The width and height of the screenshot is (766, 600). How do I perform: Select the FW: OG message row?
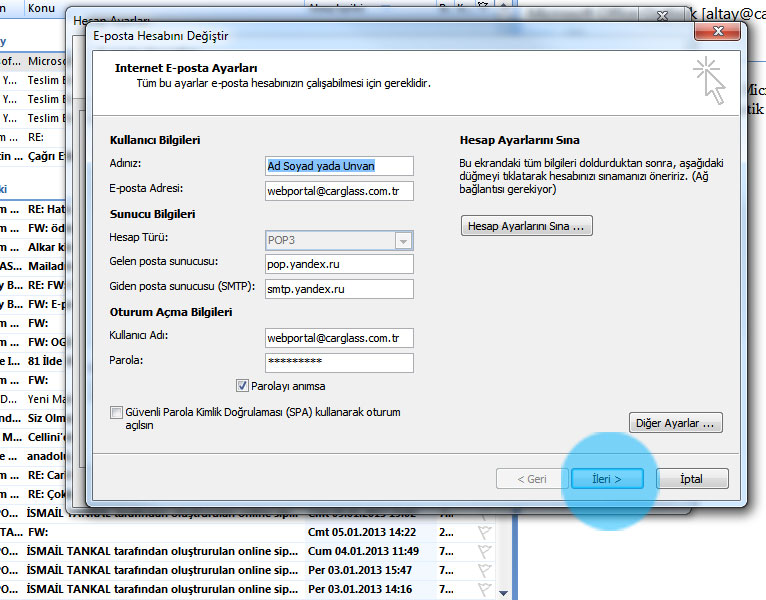tap(33, 342)
